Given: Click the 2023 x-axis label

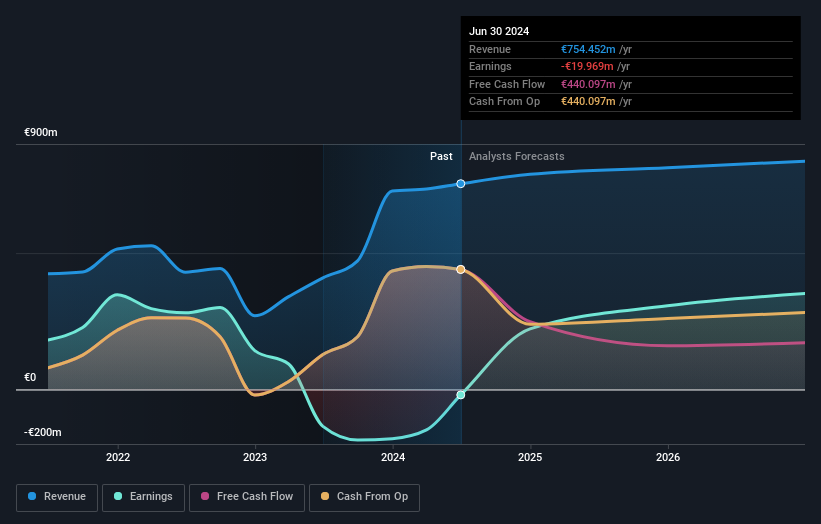Looking at the screenshot, I should coord(255,458).
